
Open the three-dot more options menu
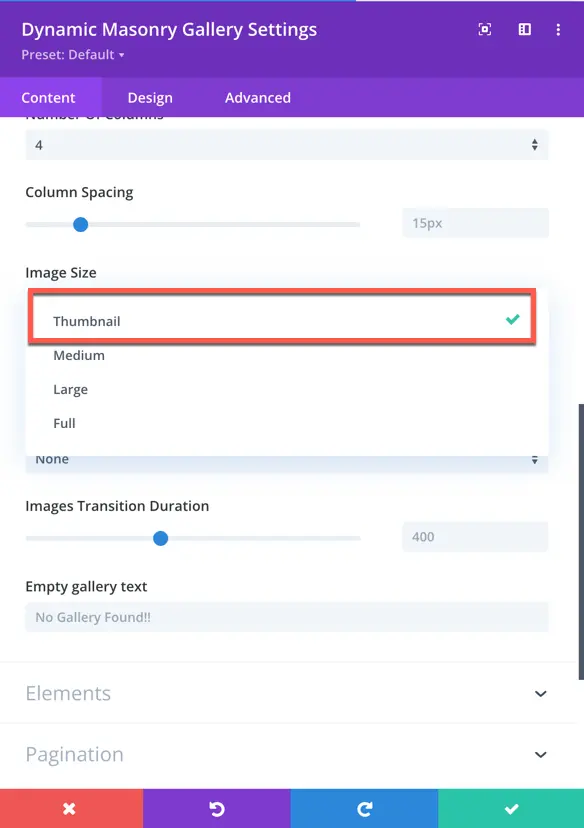(x=558, y=30)
